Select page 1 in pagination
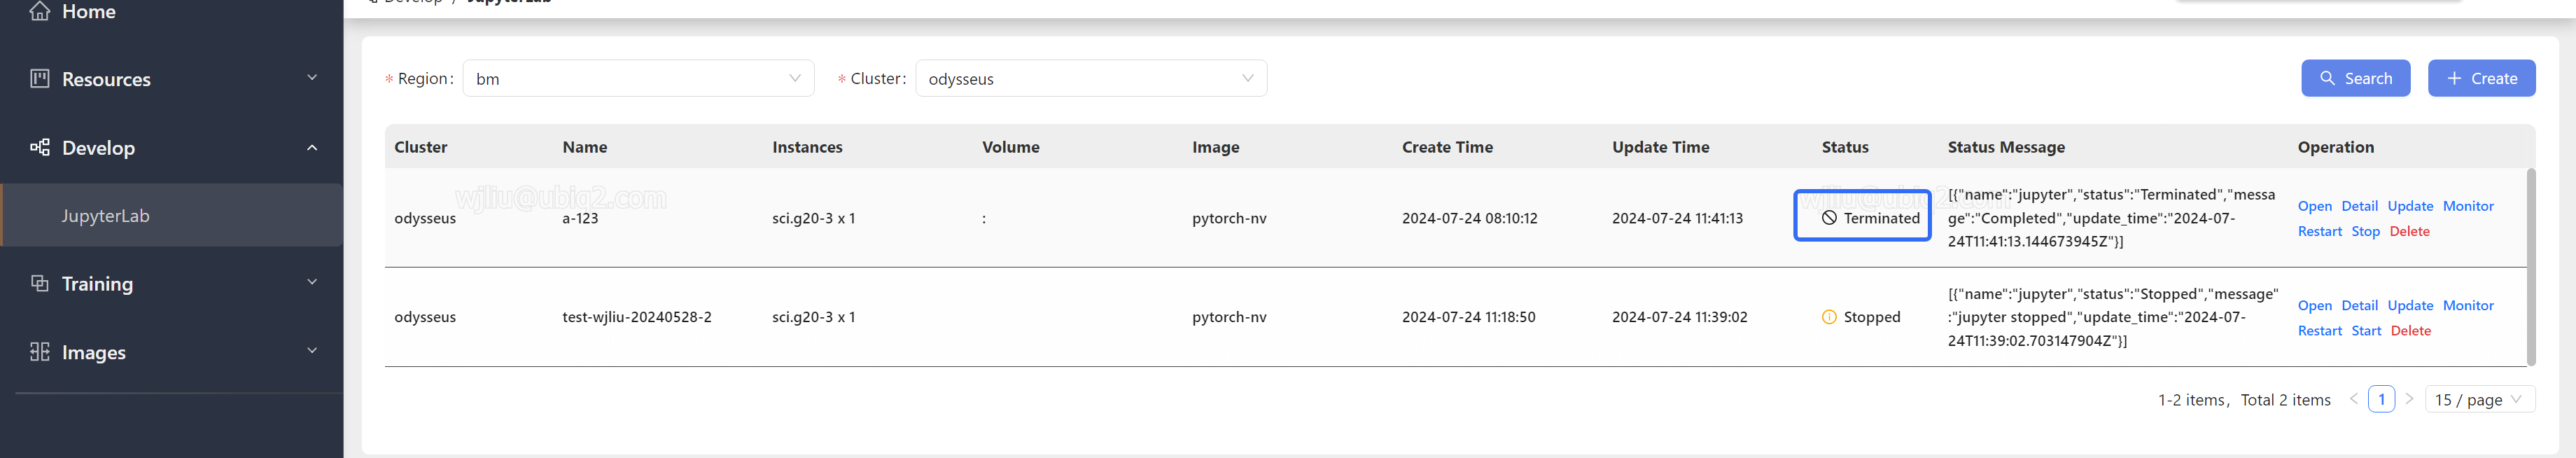 point(2381,399)
